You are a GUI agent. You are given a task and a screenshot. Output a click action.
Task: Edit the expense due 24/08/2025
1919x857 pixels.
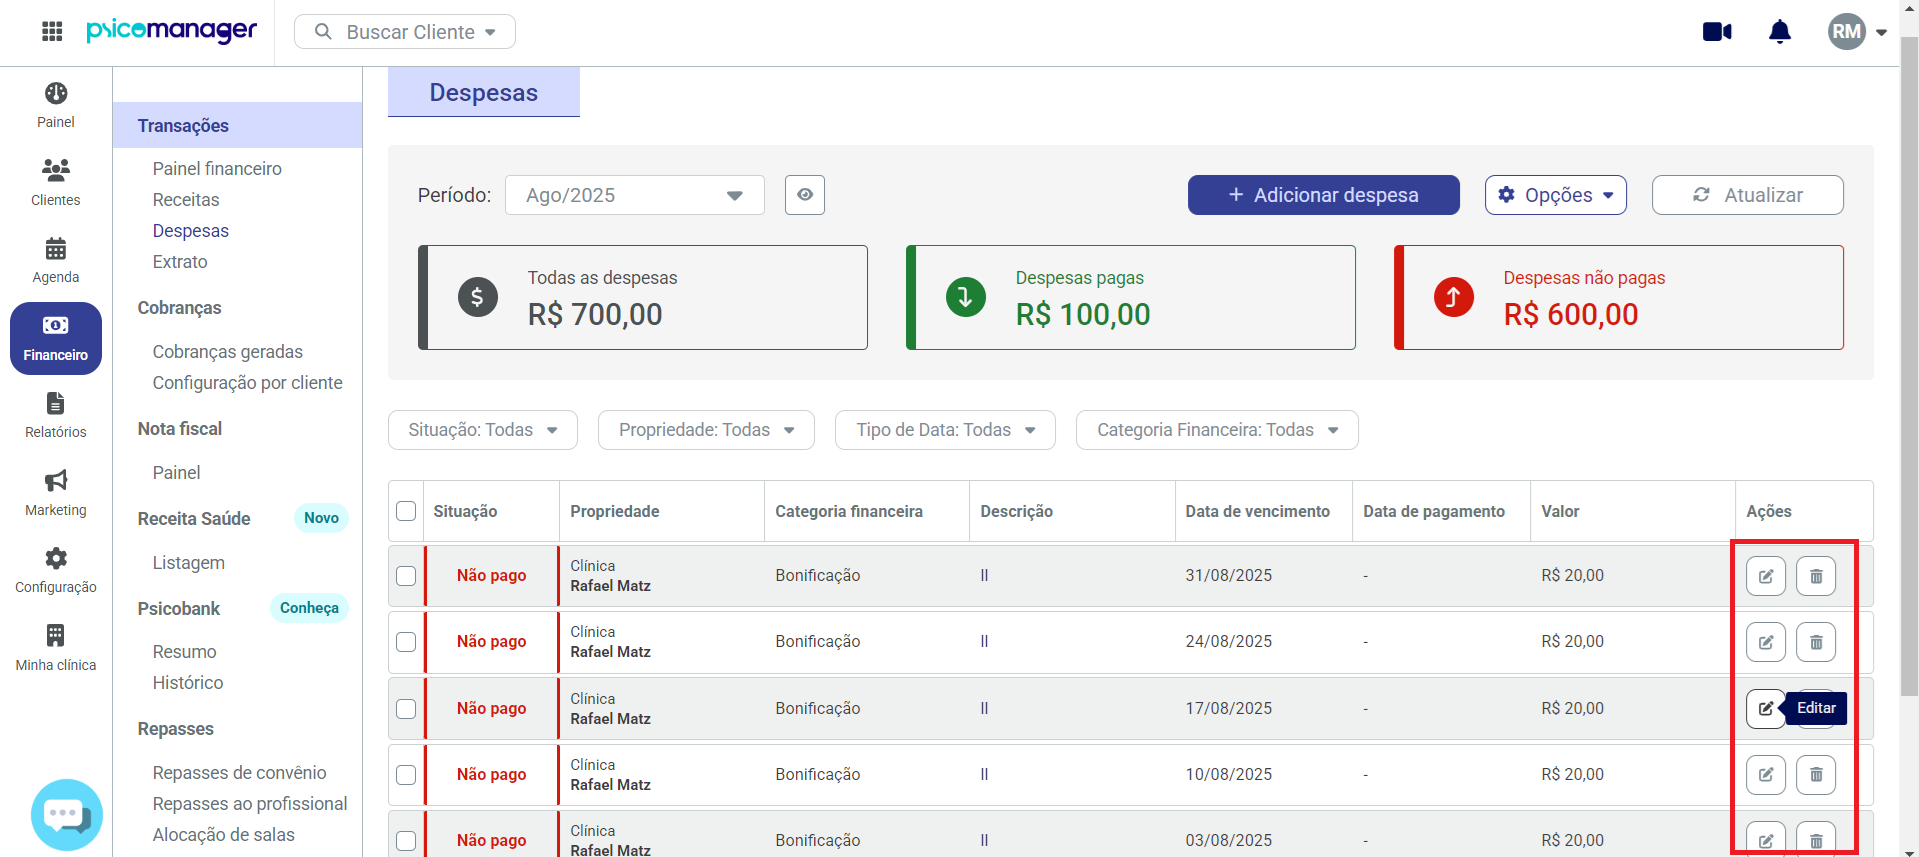(x=1766, y=642)
